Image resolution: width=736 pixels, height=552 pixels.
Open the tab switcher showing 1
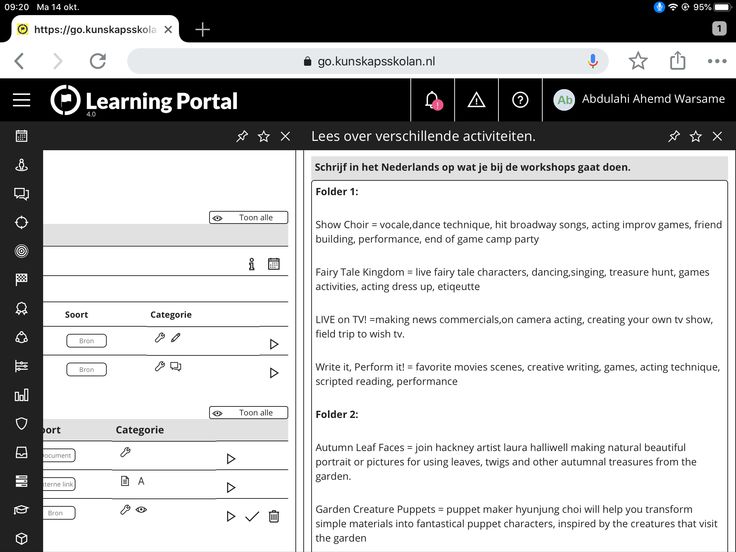coord(719,29)
